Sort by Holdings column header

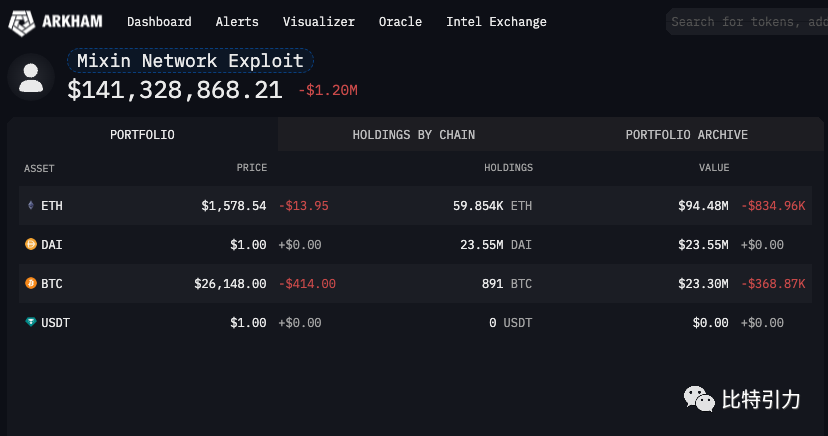pyautogui.click(x=508, y=168)
